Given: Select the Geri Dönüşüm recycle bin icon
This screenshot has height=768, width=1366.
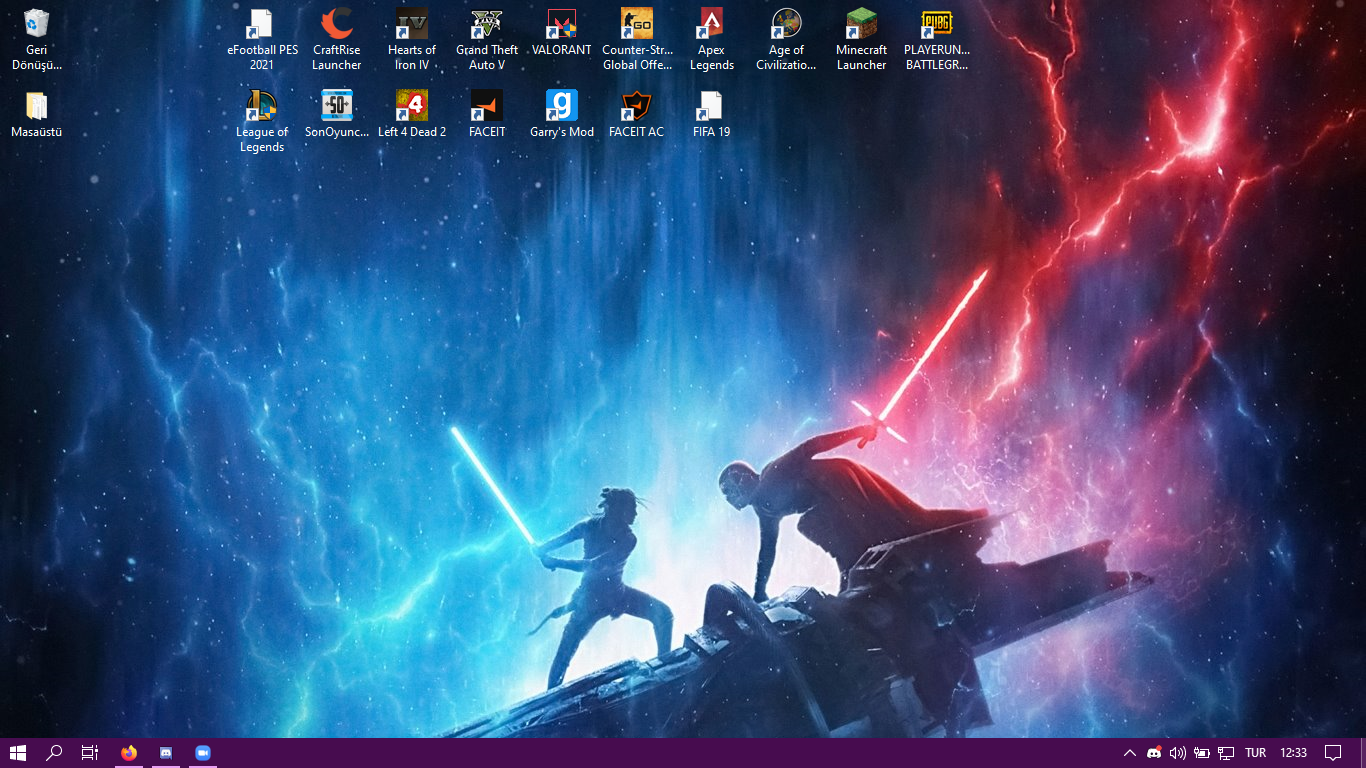Looking at the screenshot, I should [37, 40].
